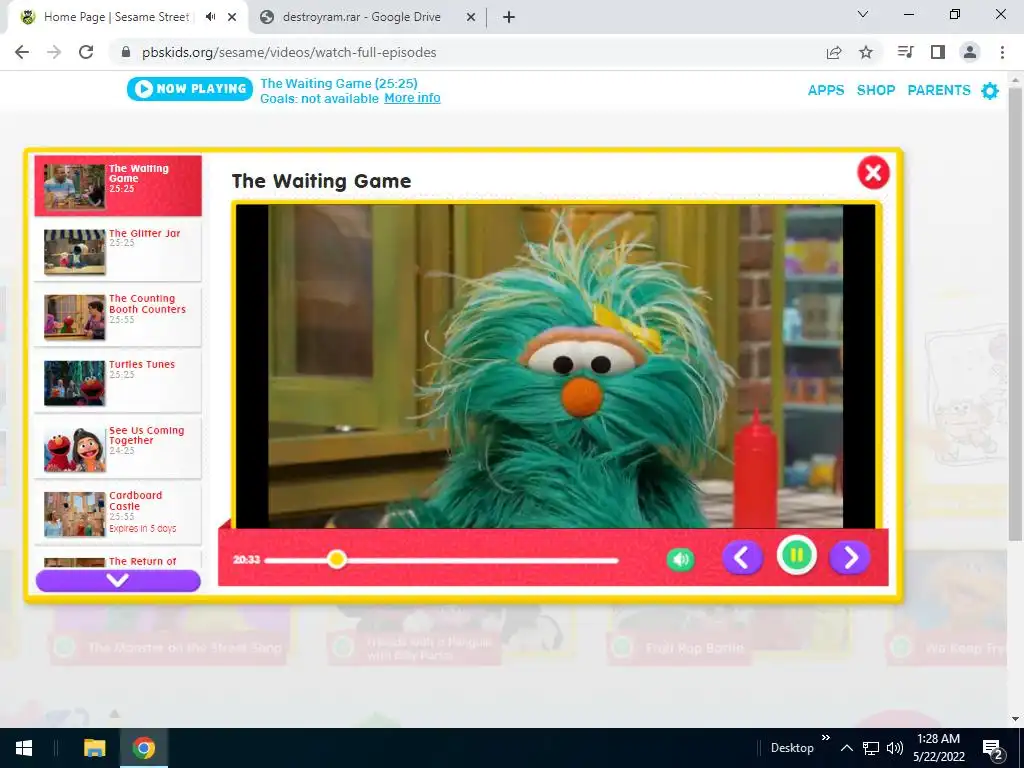Pause the video with the green button
Viewport: 1024px width, 768px height.
pyautogui.click(x=796, y=556)
